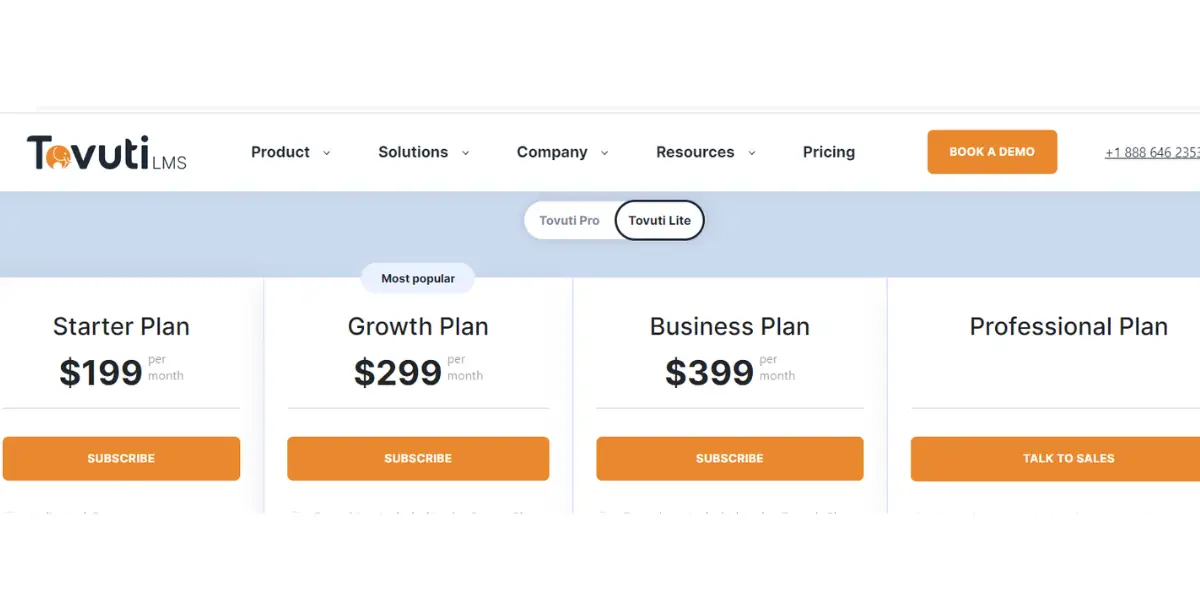Expand the Solutions menu chevron
Viewport: 1200px width, 600px height.
pyautogui.click(x=465, y=153)
